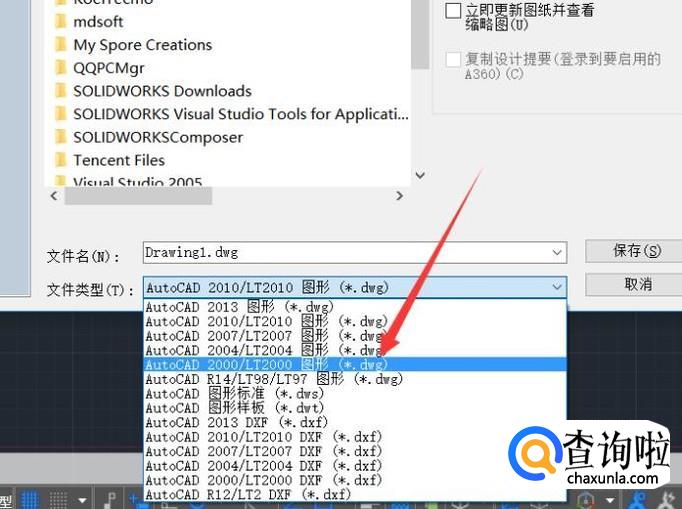Select highlighted AutoCAD 2000/LT2000 图形 (*.dwg)

355,365
